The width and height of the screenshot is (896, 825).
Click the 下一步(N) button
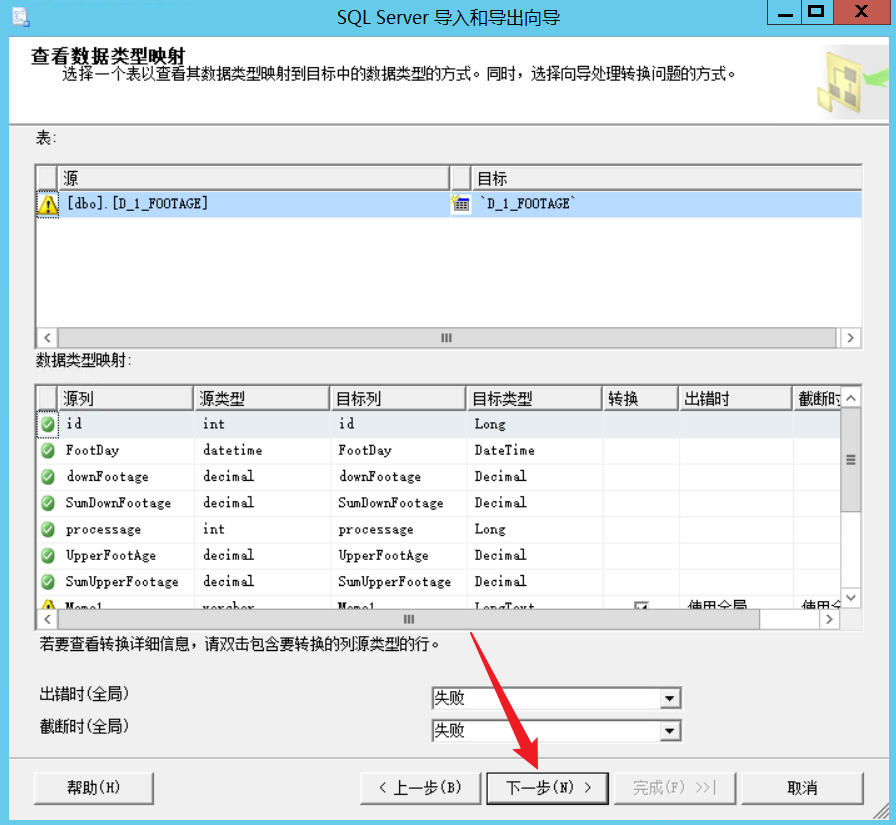pos(547,787)
